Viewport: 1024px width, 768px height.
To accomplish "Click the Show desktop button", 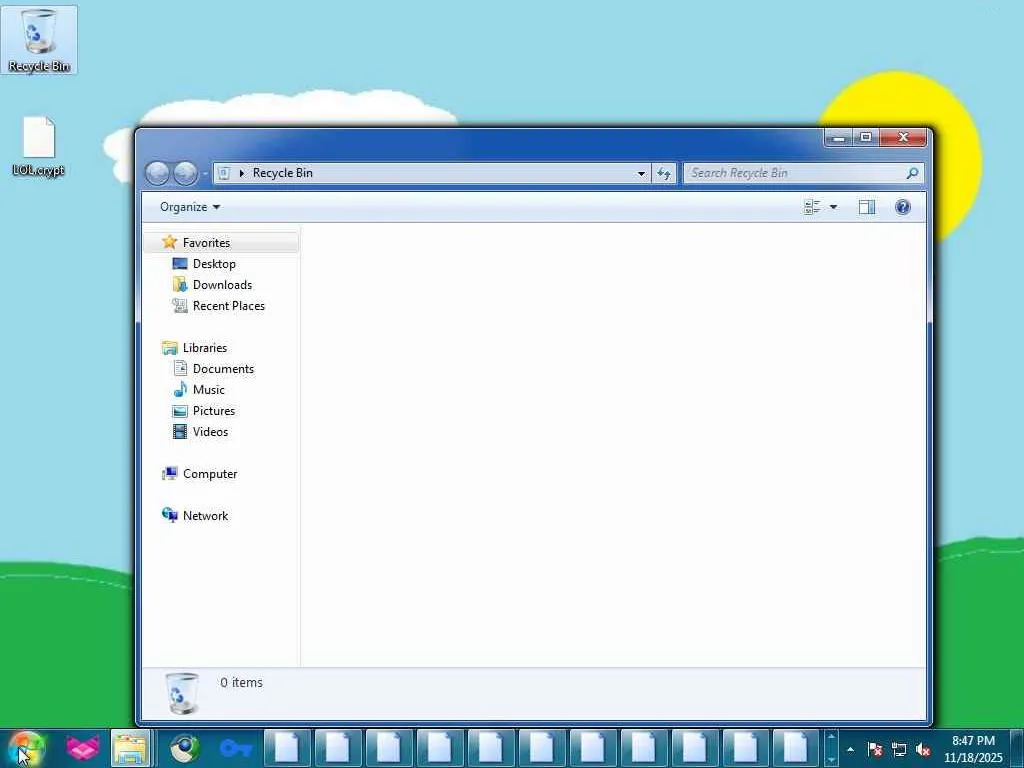I will click(x=1017, y=749).
